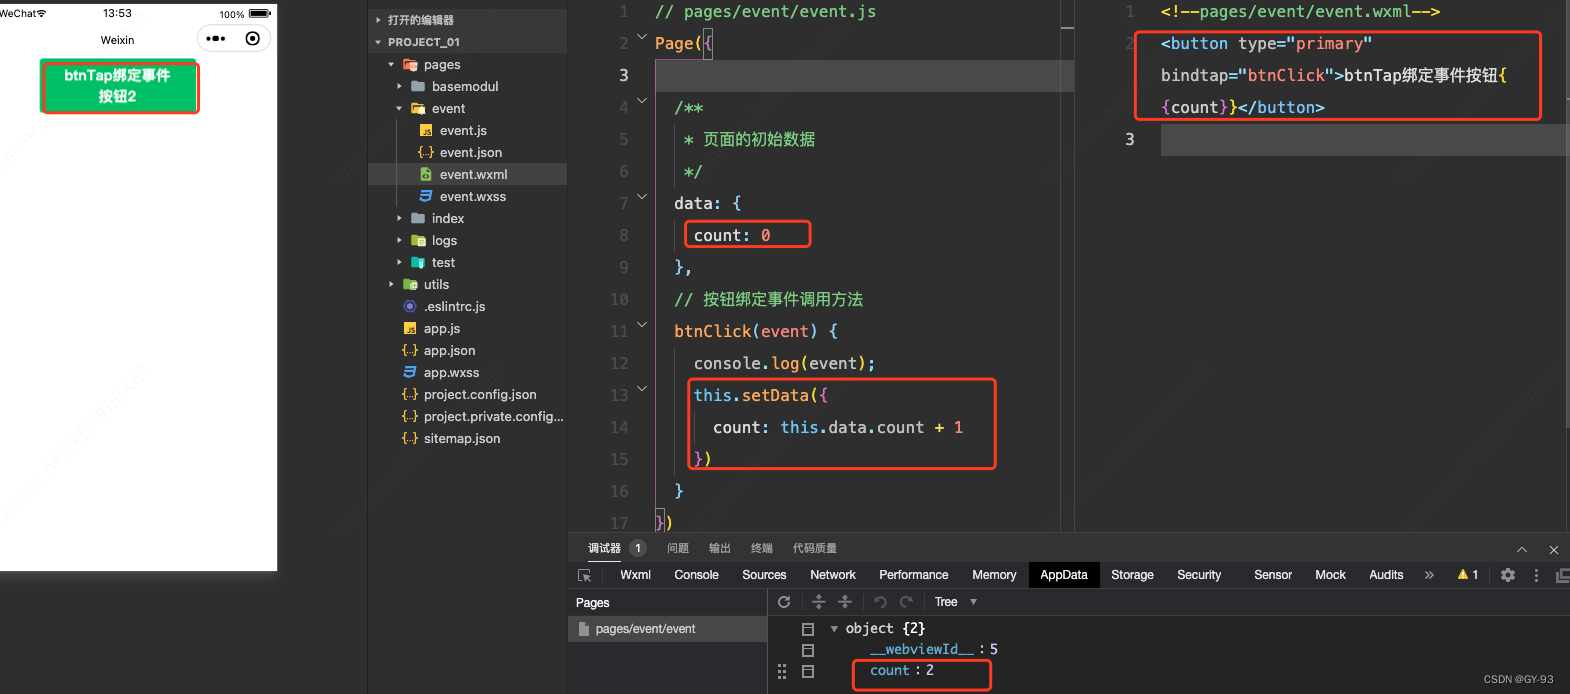This screenshot has height=694, width=1570.
Task: Open app.js from the project tree
Action: pos(441,329)
